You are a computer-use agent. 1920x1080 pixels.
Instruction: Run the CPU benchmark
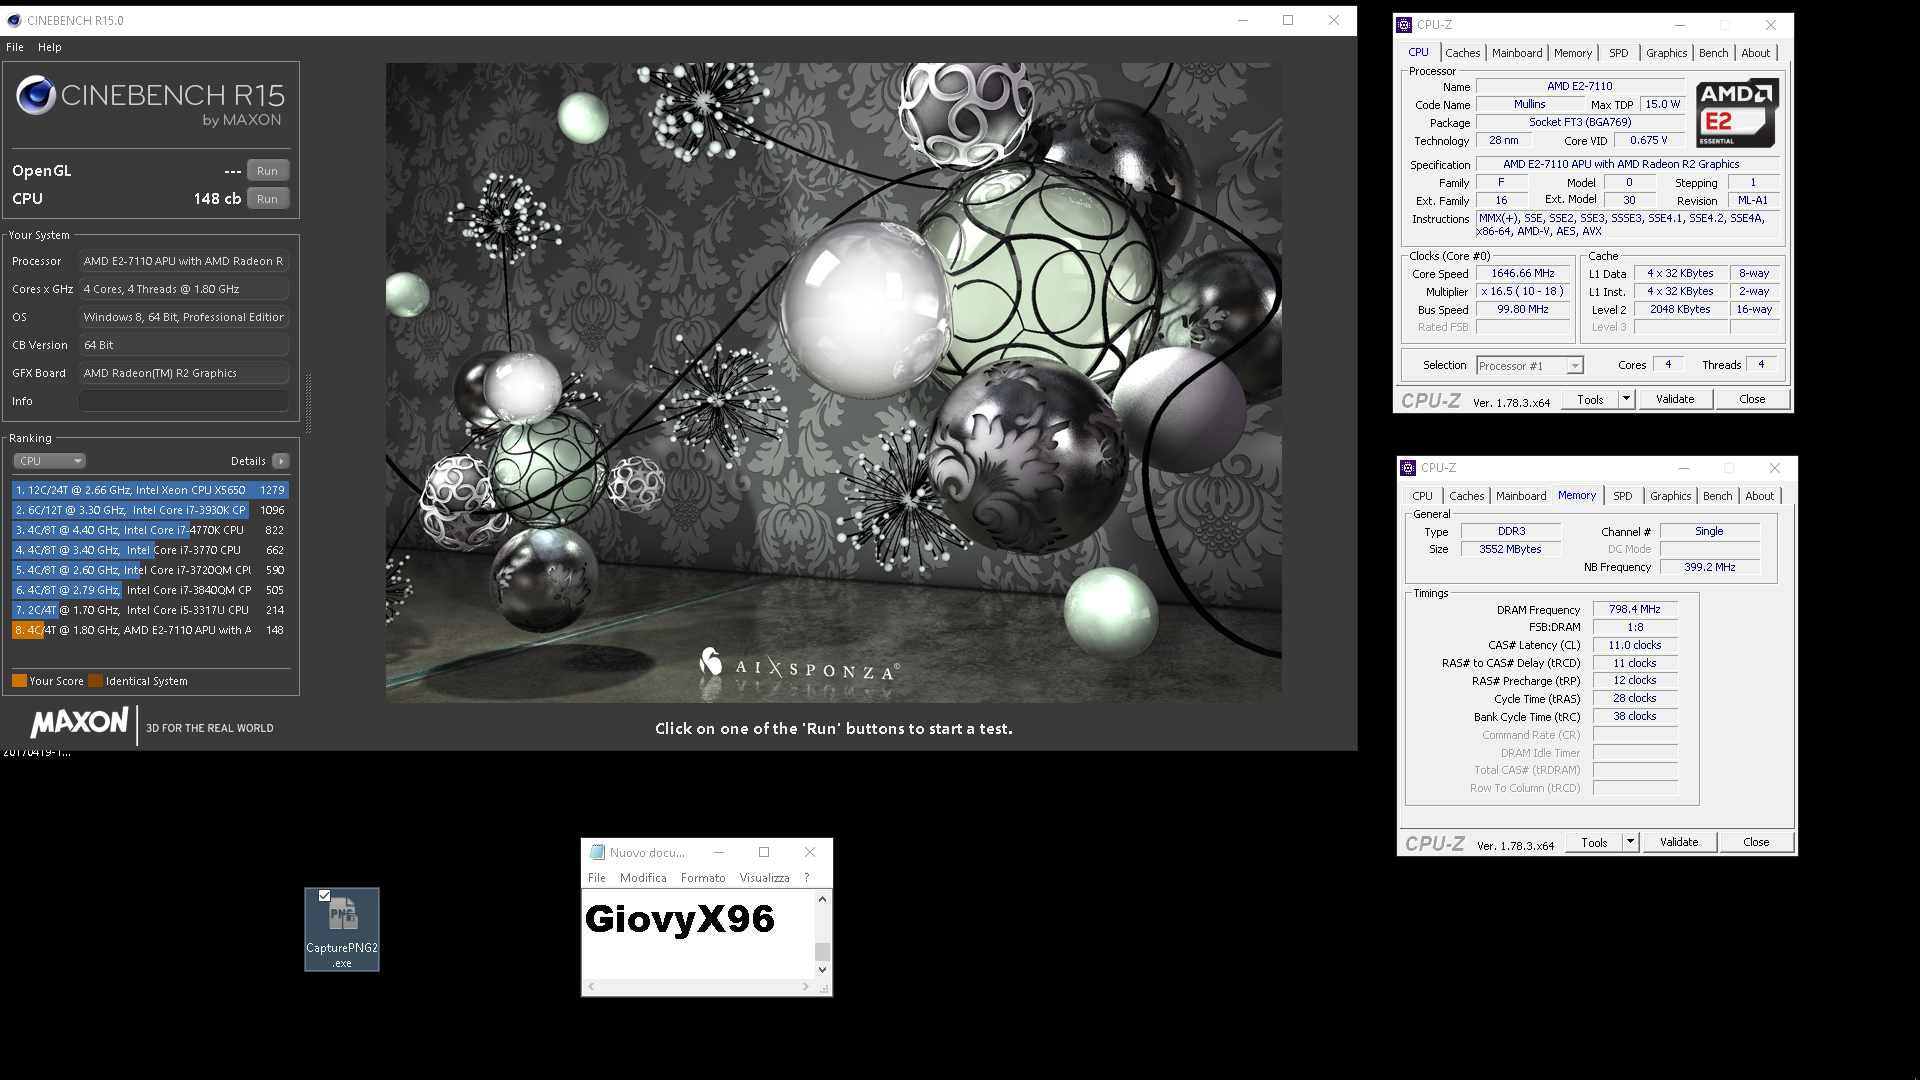267,199
